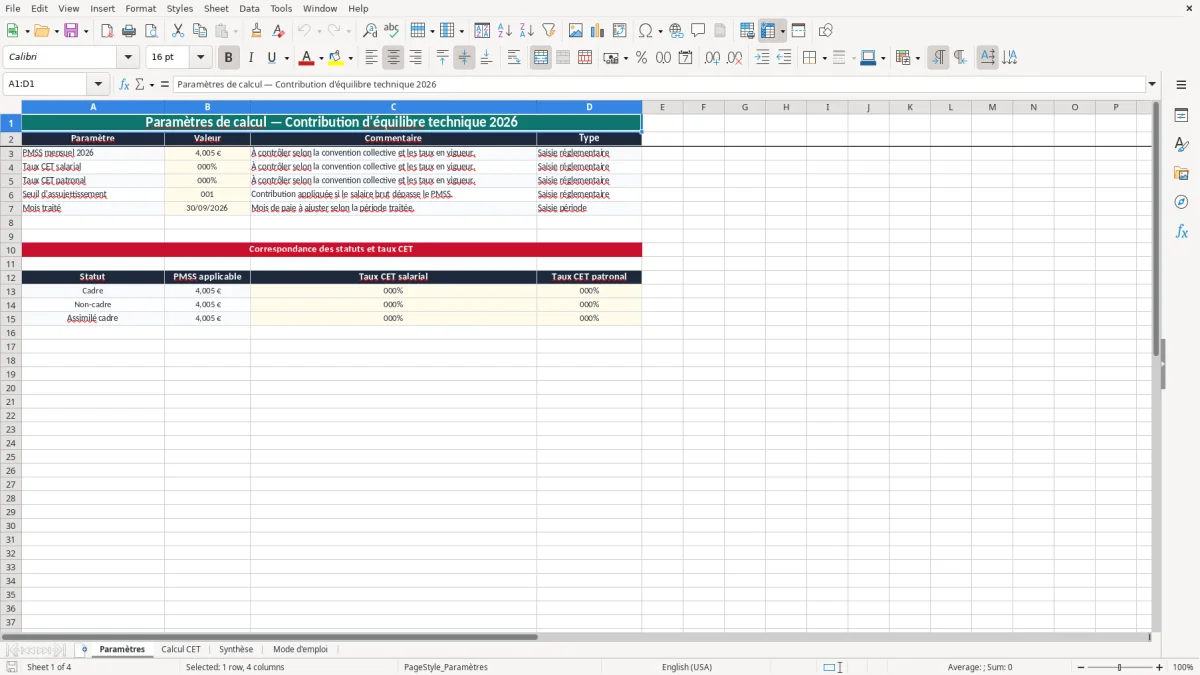Apply the yellow highlighting color

[x=335, y=58]
